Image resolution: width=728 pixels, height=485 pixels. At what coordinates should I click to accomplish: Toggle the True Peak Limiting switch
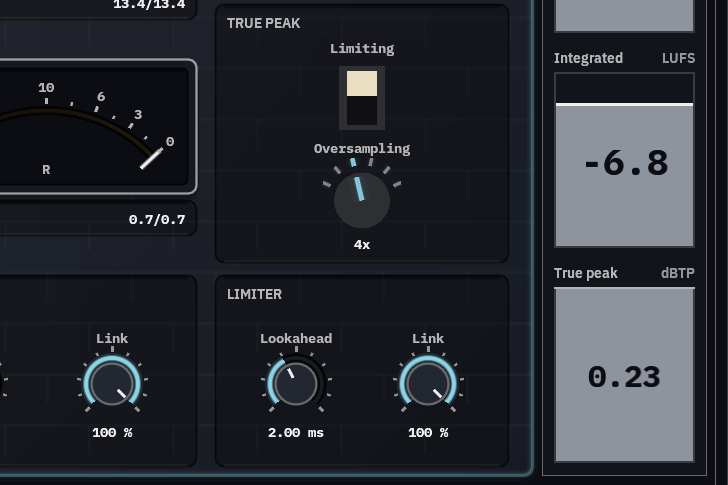click(362, 98)
